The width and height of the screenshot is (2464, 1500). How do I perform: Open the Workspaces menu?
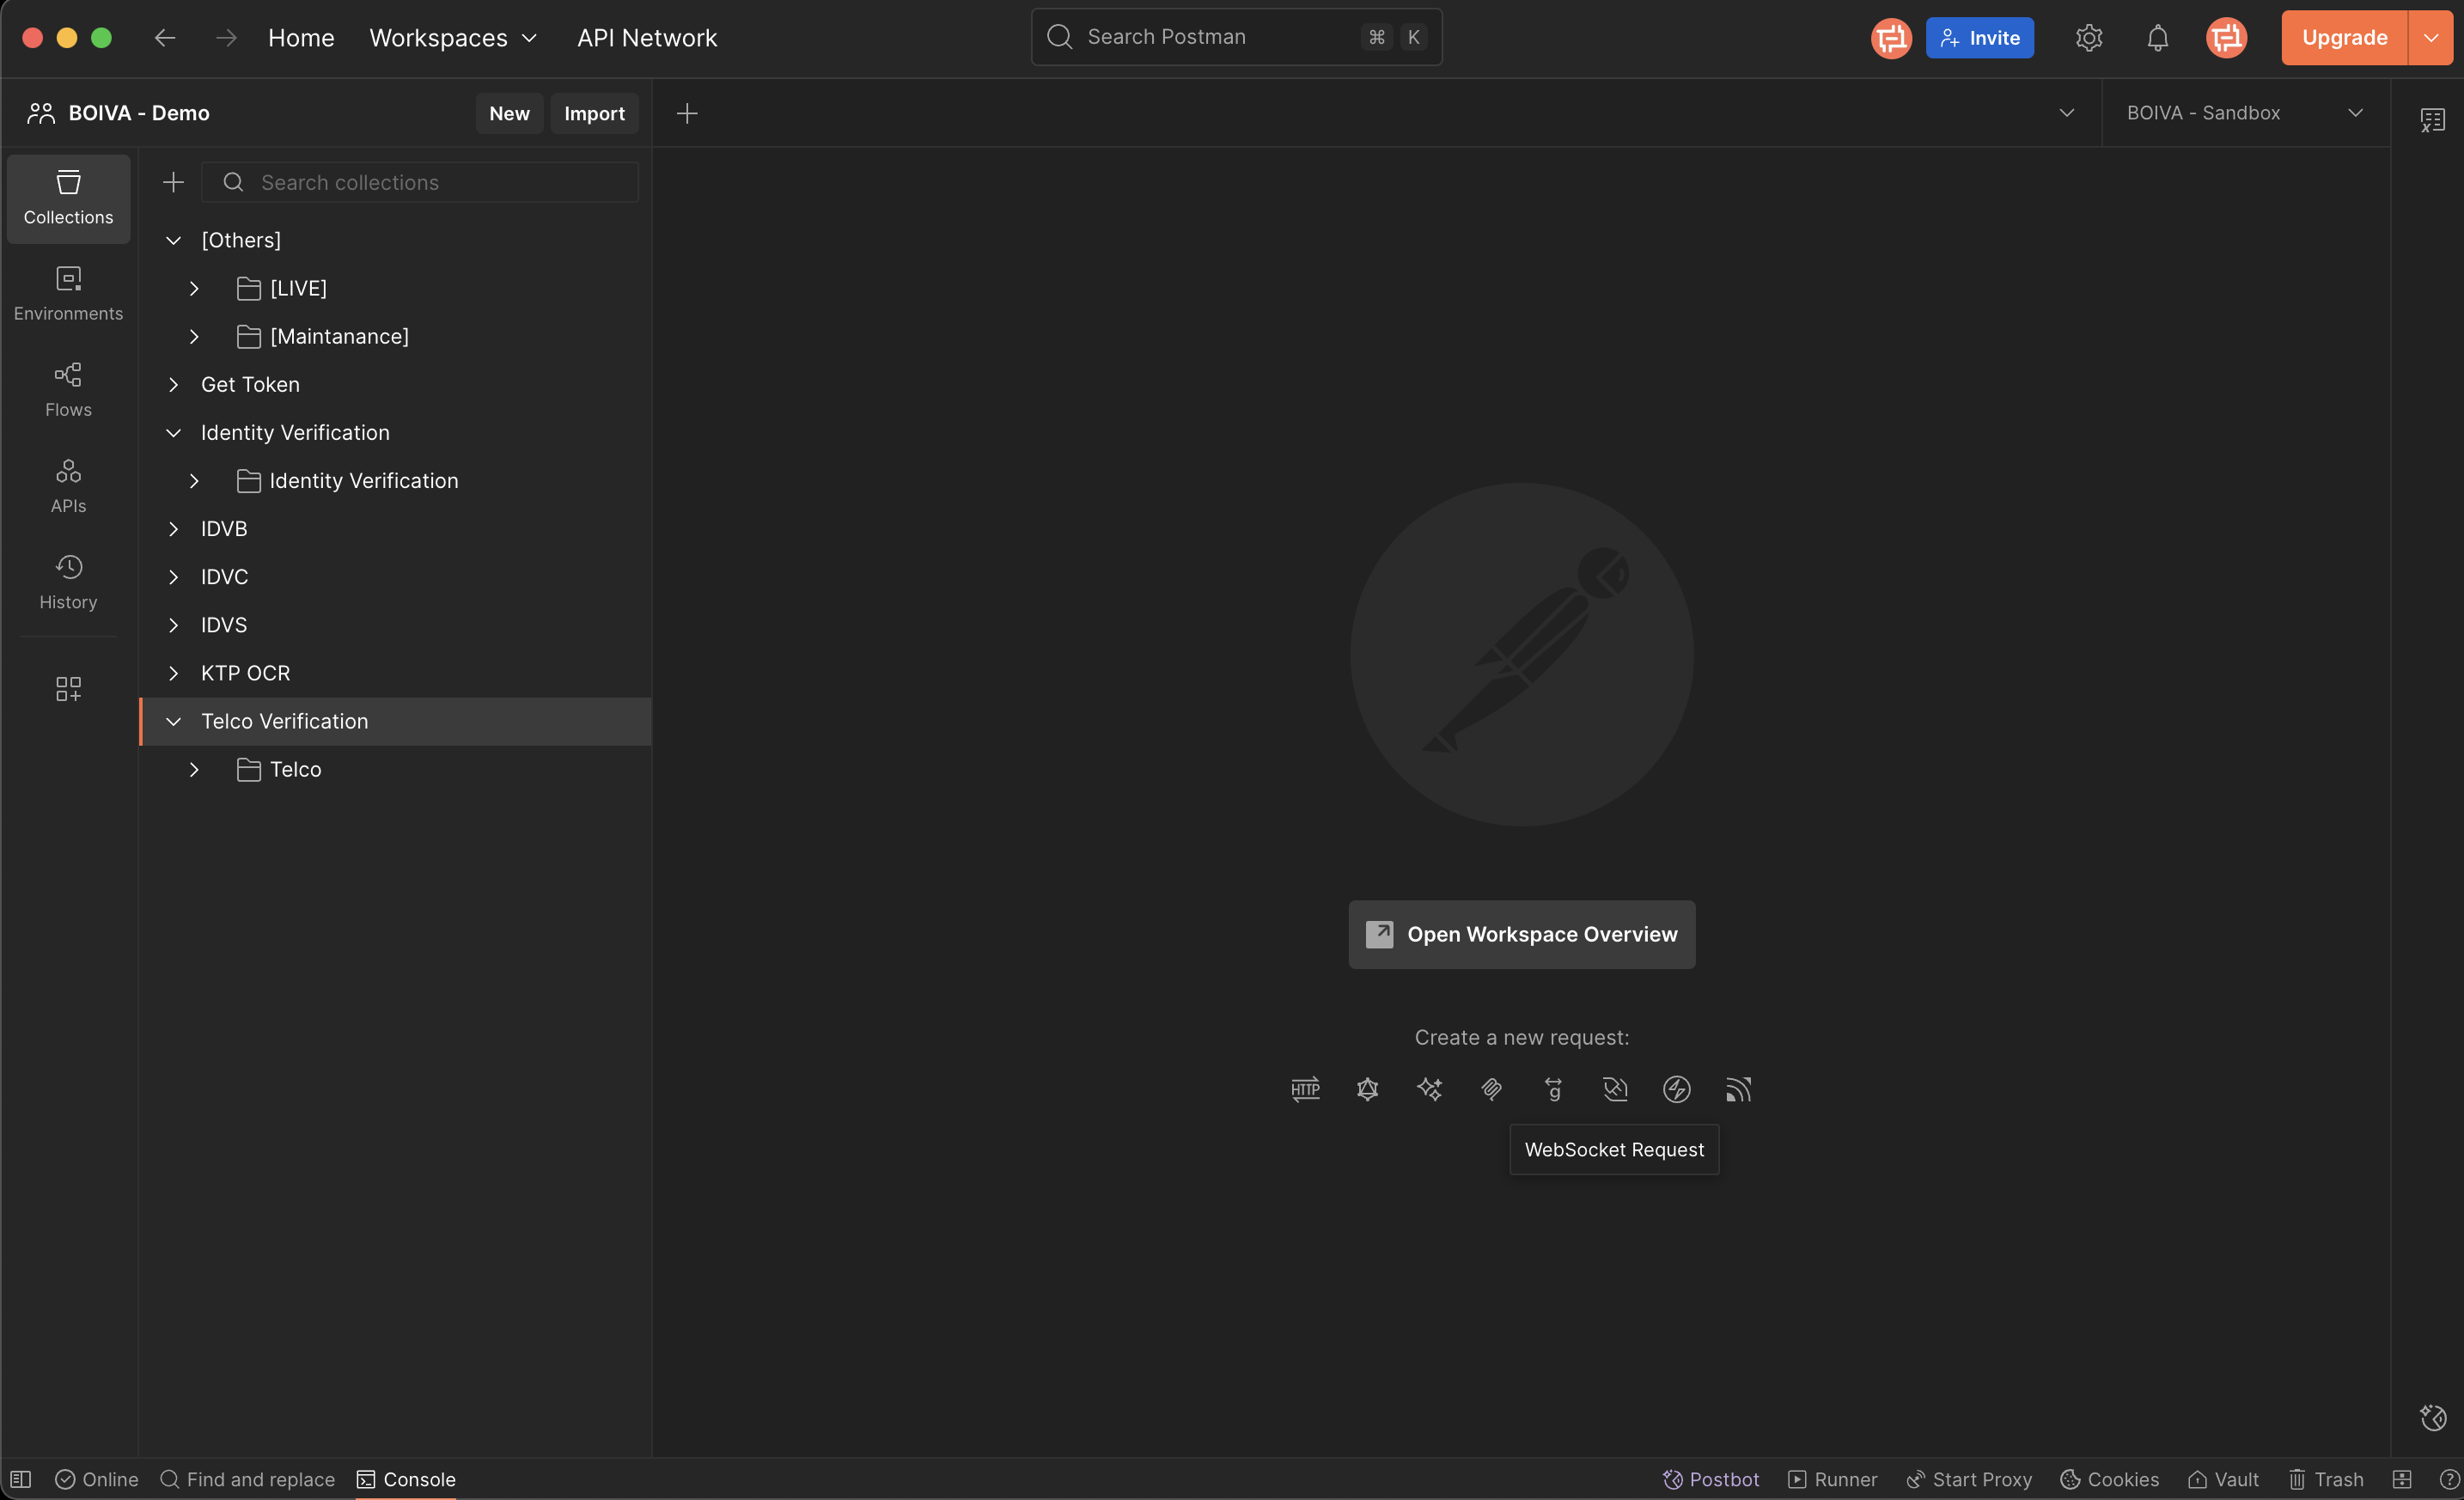pos(453,38)
